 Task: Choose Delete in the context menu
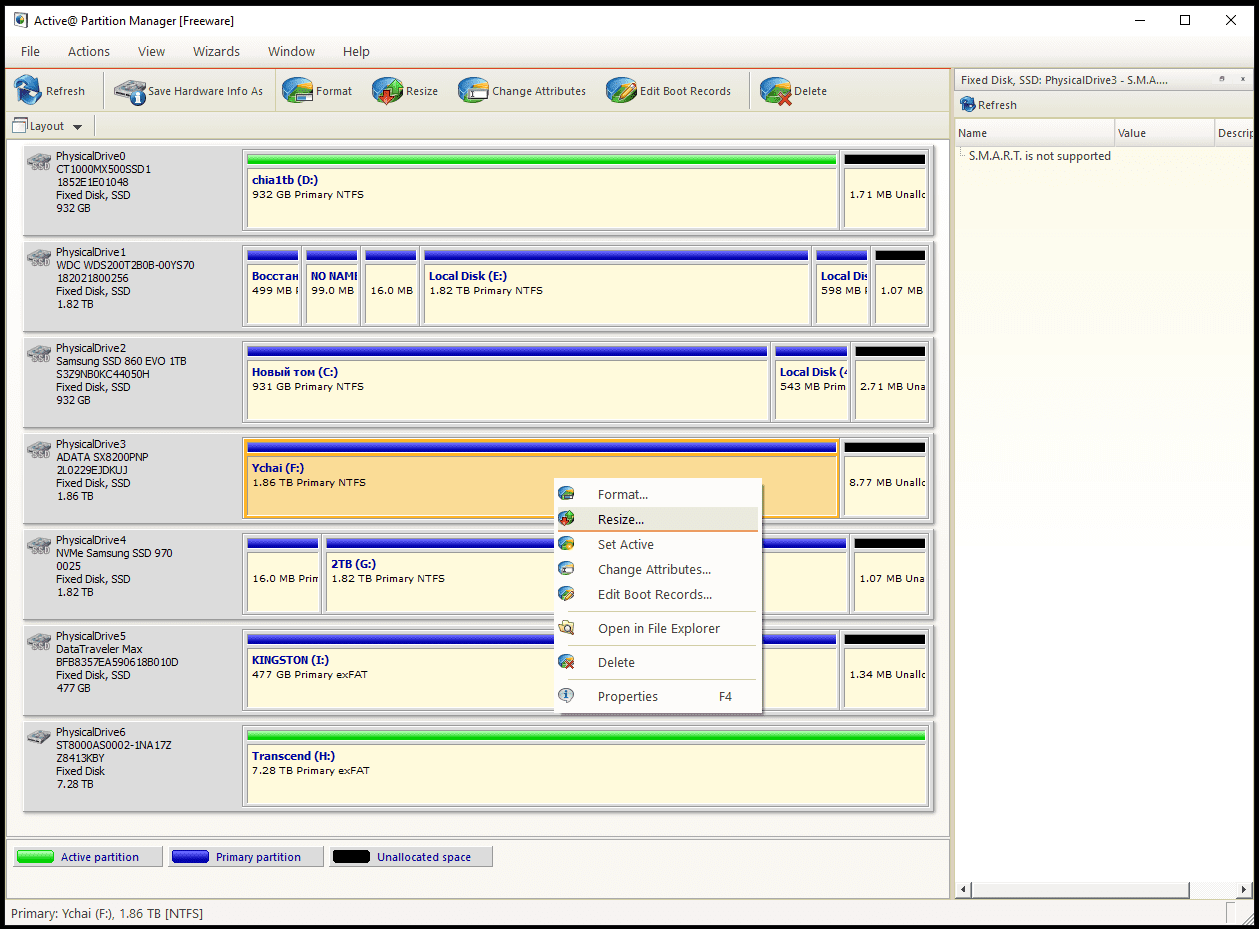(658, 662)
